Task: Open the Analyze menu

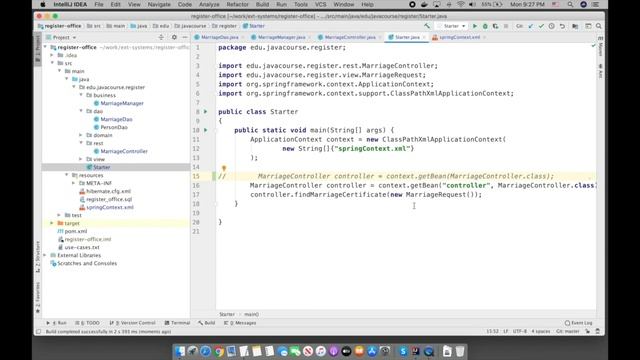Action: (x=209, y=4)
